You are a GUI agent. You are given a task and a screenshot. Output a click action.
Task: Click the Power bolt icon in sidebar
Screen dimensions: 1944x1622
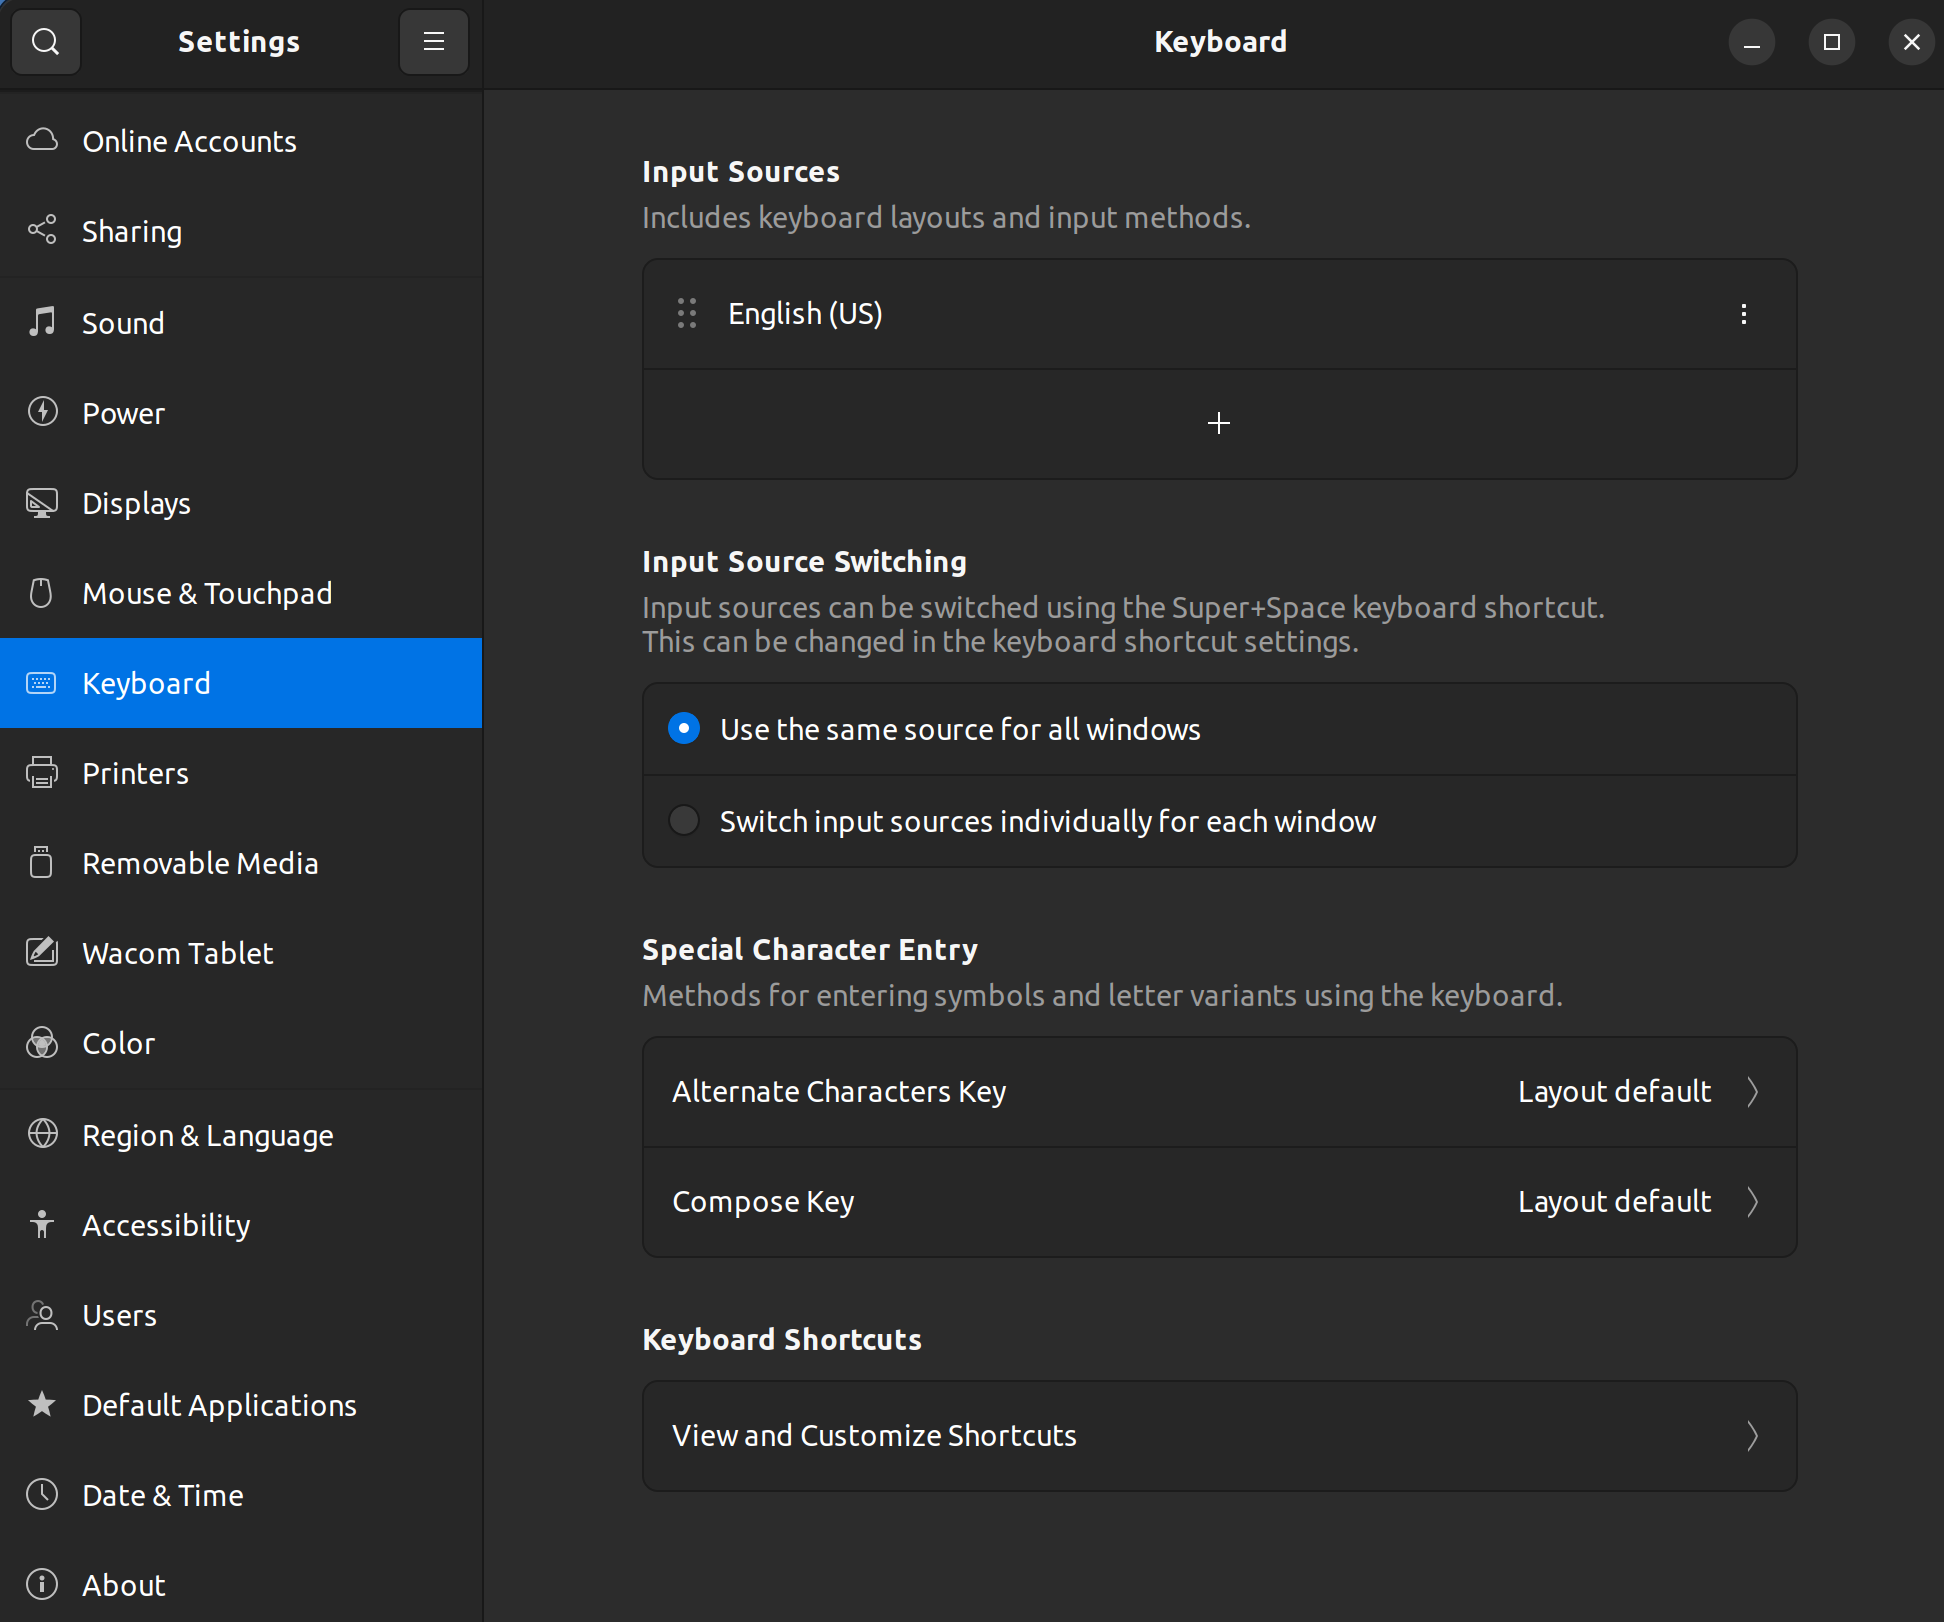tap(41, 412)
